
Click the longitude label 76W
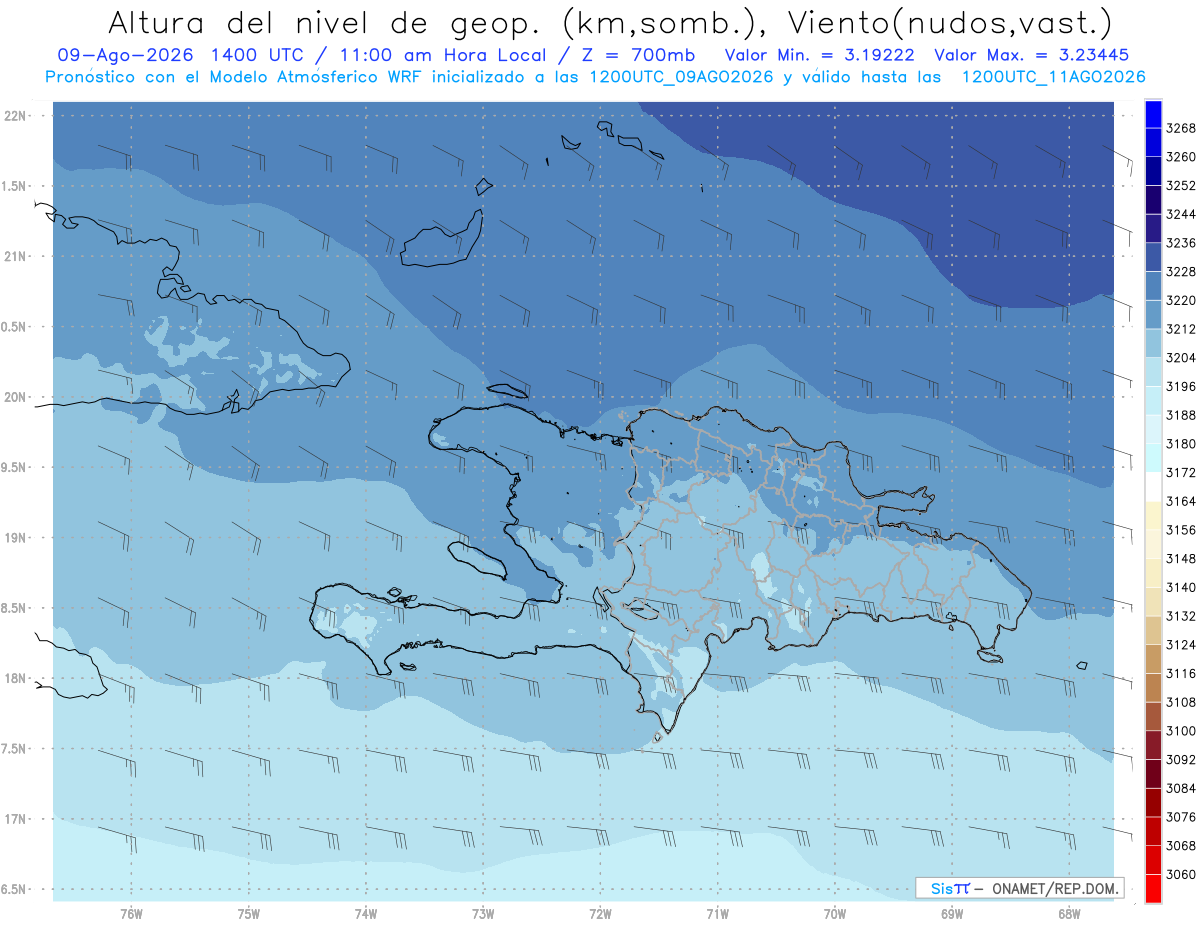(131, 913)
